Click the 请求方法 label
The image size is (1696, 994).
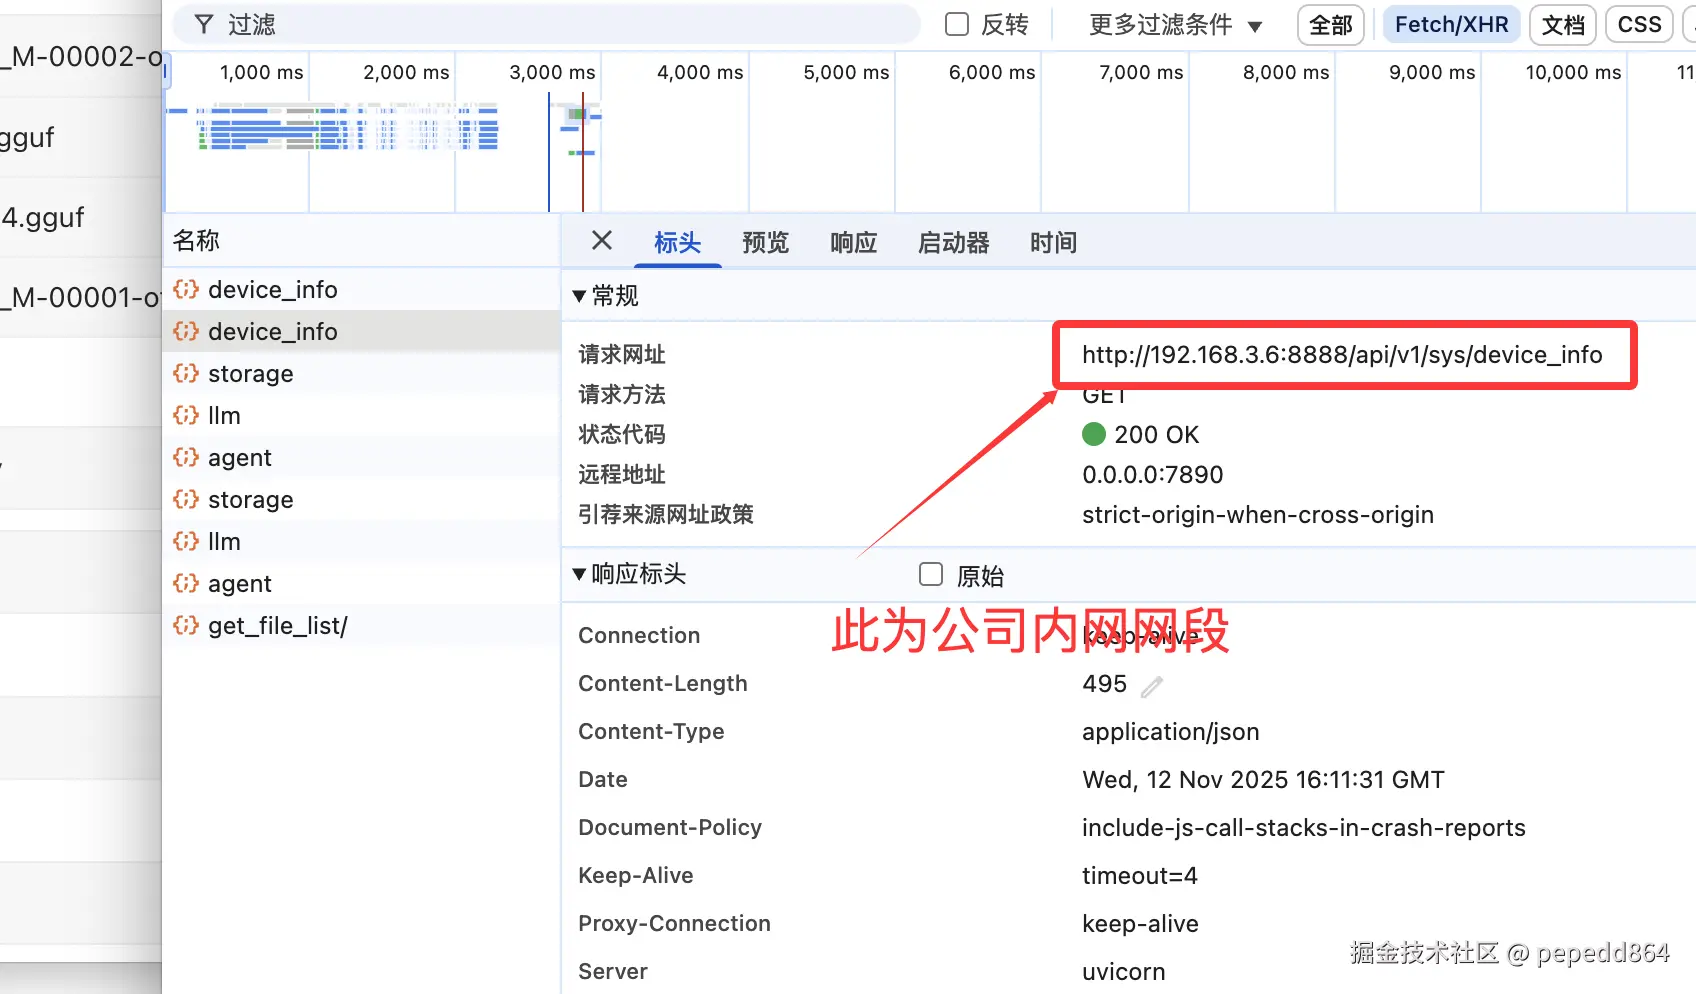(622, 395)
